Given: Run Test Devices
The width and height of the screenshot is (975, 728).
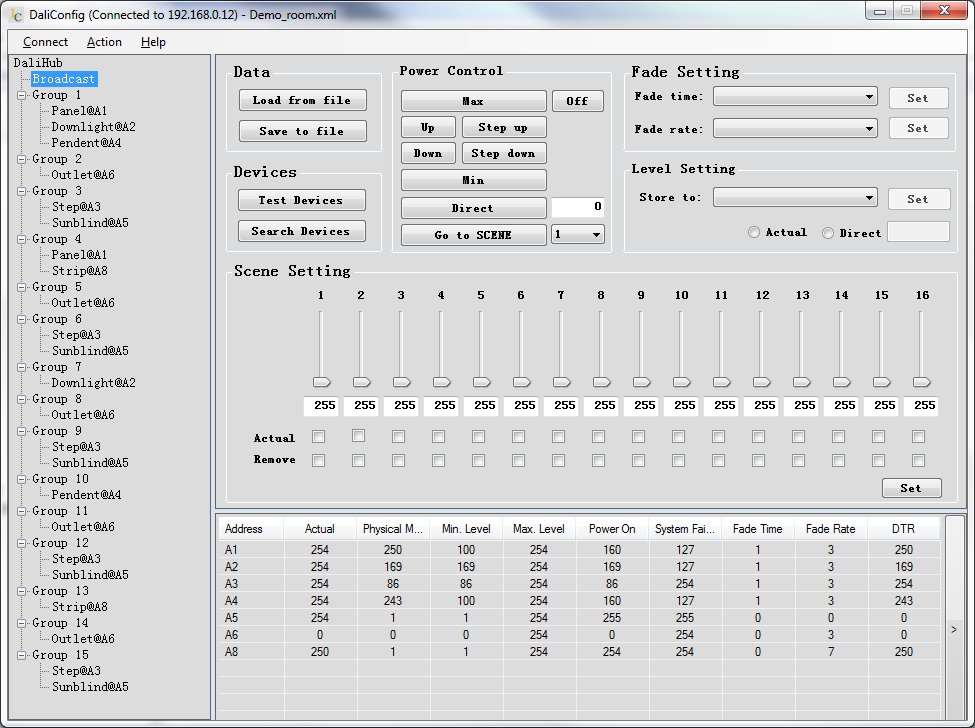Looking at the screenshot, I should point(302,200).
